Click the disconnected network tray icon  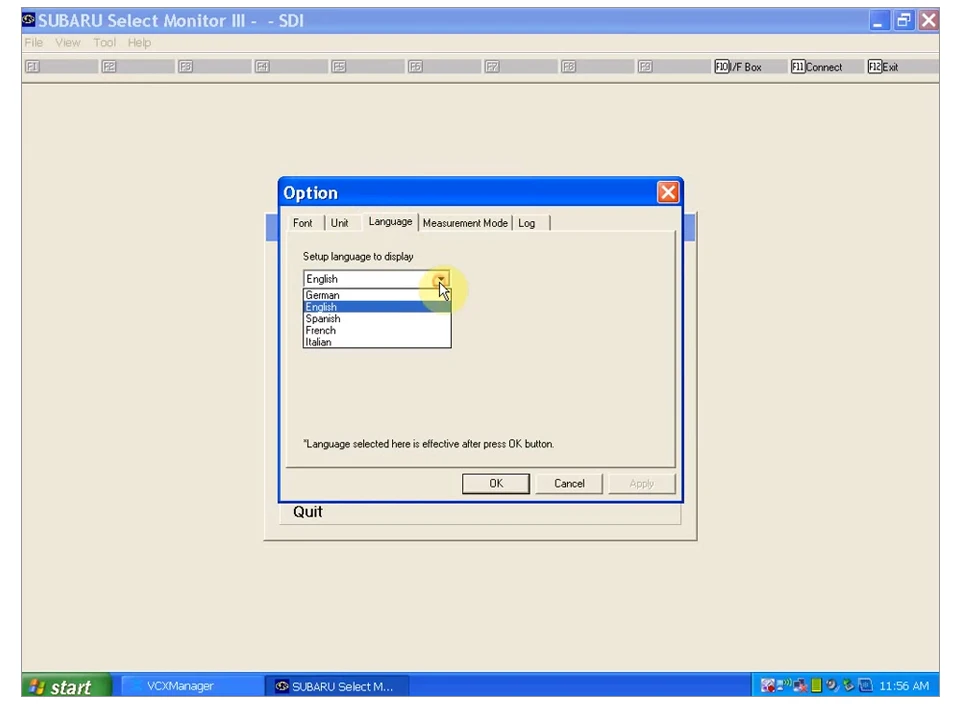pos(800,685)
